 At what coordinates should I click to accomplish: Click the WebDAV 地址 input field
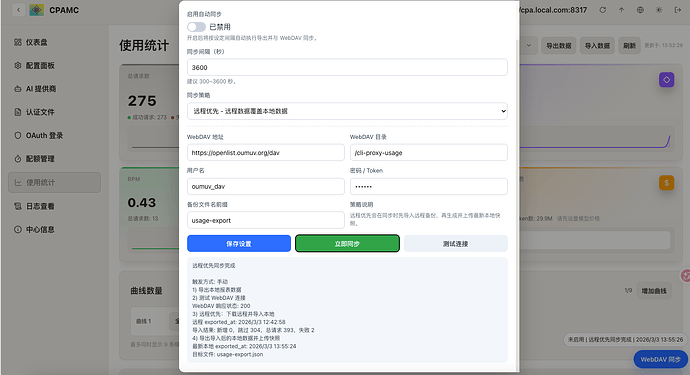coord(266,153)
